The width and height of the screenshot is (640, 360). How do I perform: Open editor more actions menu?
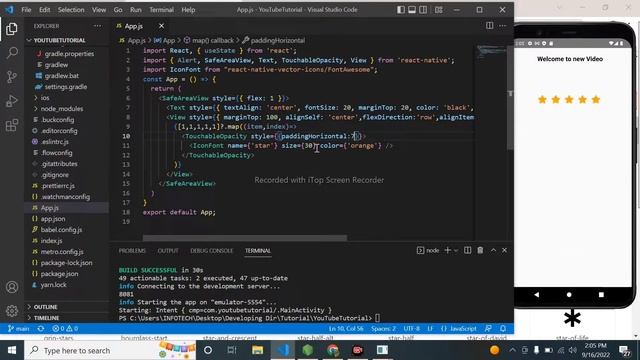(x=502, y=26)
